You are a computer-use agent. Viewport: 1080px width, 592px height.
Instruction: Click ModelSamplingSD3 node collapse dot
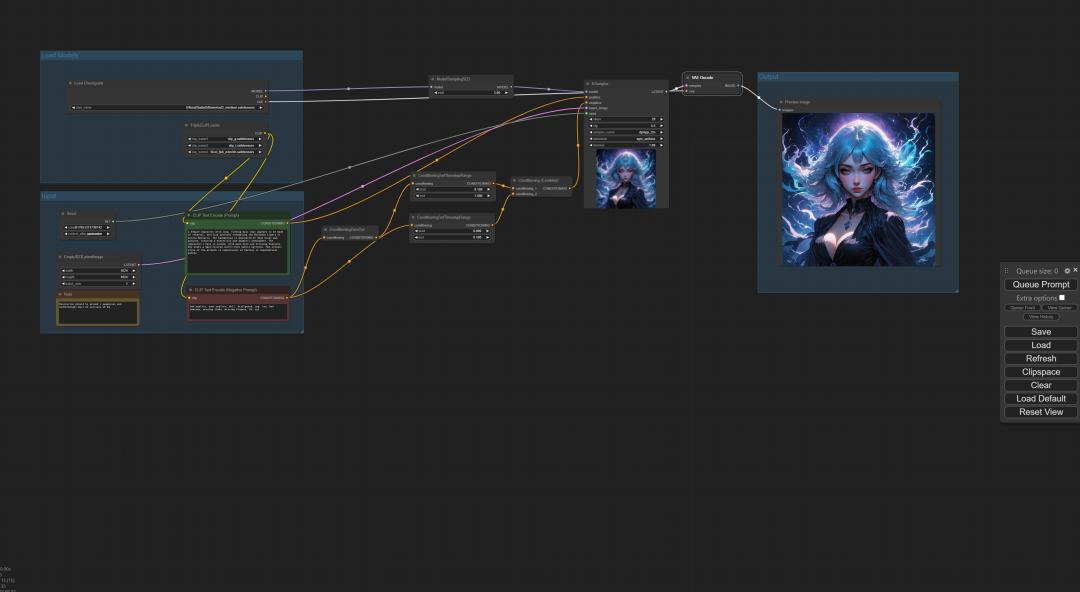(432, 79)
